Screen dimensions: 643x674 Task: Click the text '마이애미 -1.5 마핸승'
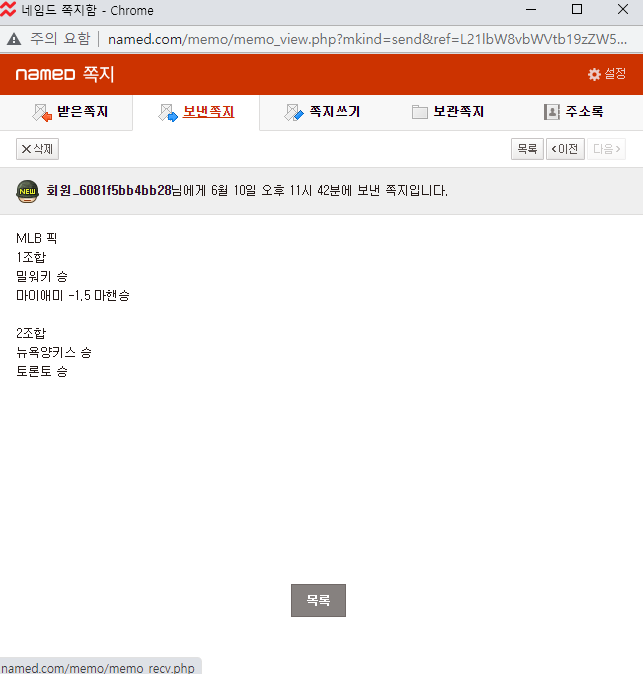[73, 295]
